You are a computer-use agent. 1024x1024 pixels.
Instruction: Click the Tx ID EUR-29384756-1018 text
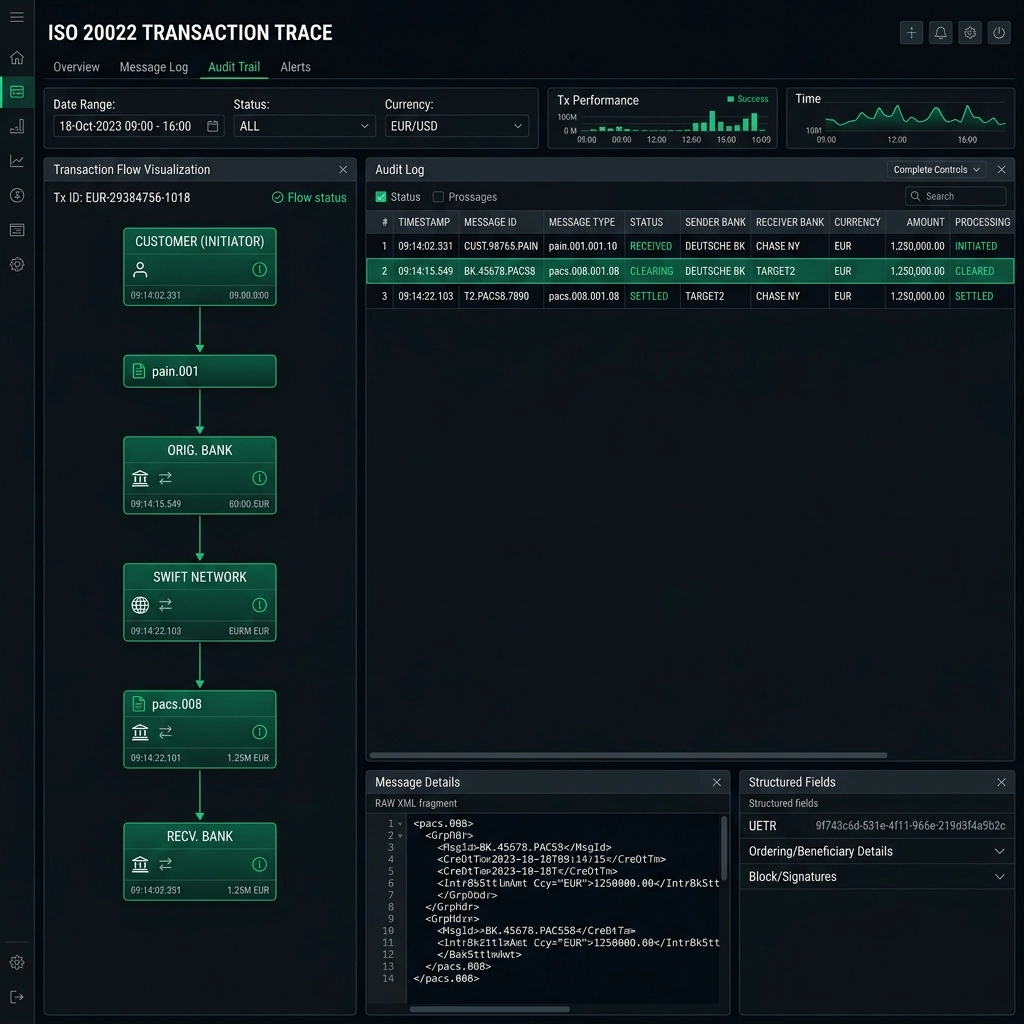[x=121, y=197]
